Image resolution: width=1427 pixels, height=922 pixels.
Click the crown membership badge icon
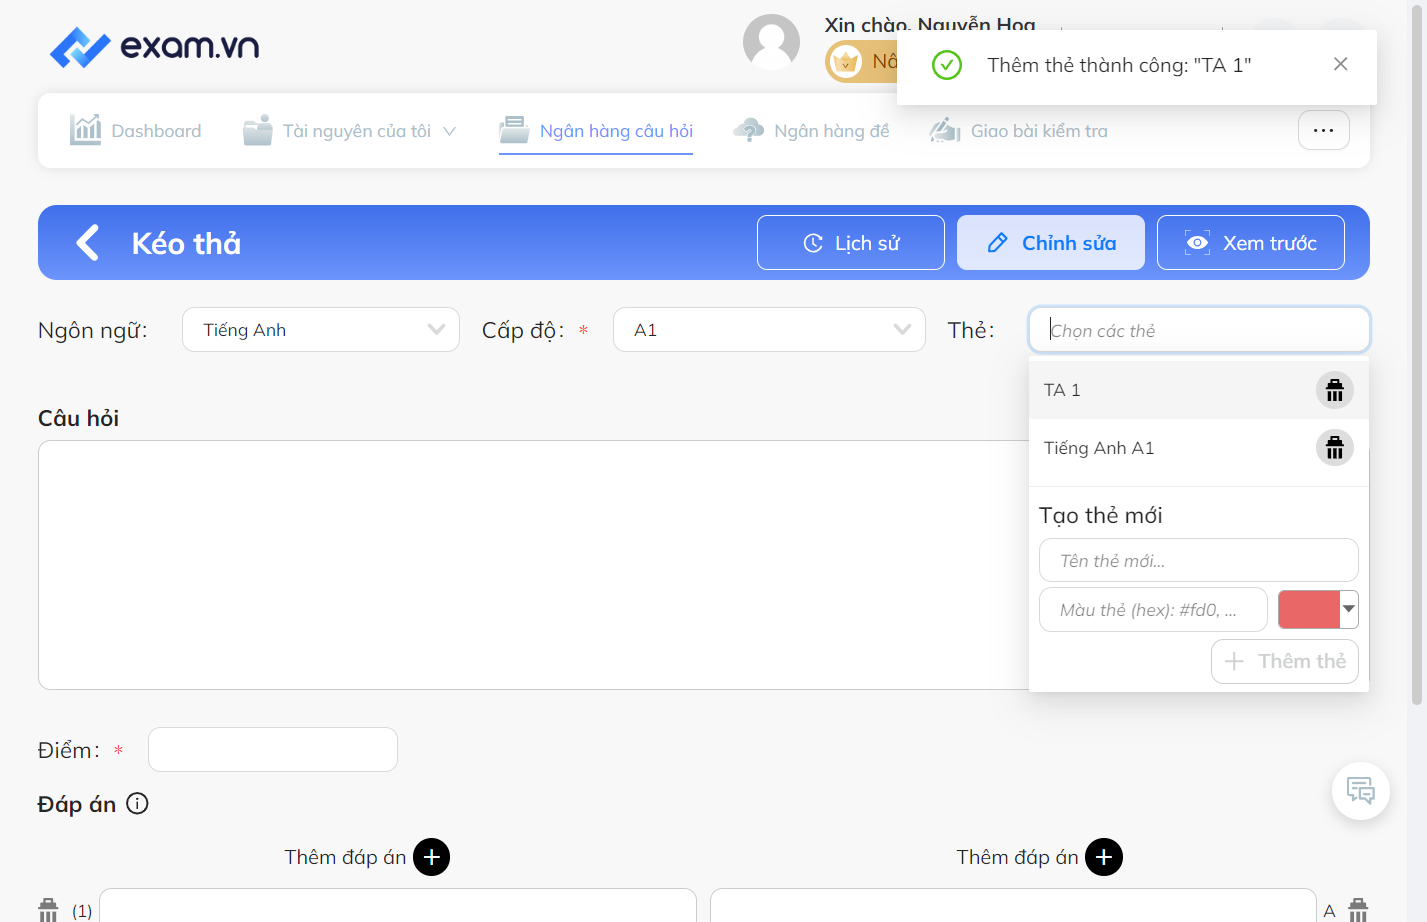[x=846, y=62]
